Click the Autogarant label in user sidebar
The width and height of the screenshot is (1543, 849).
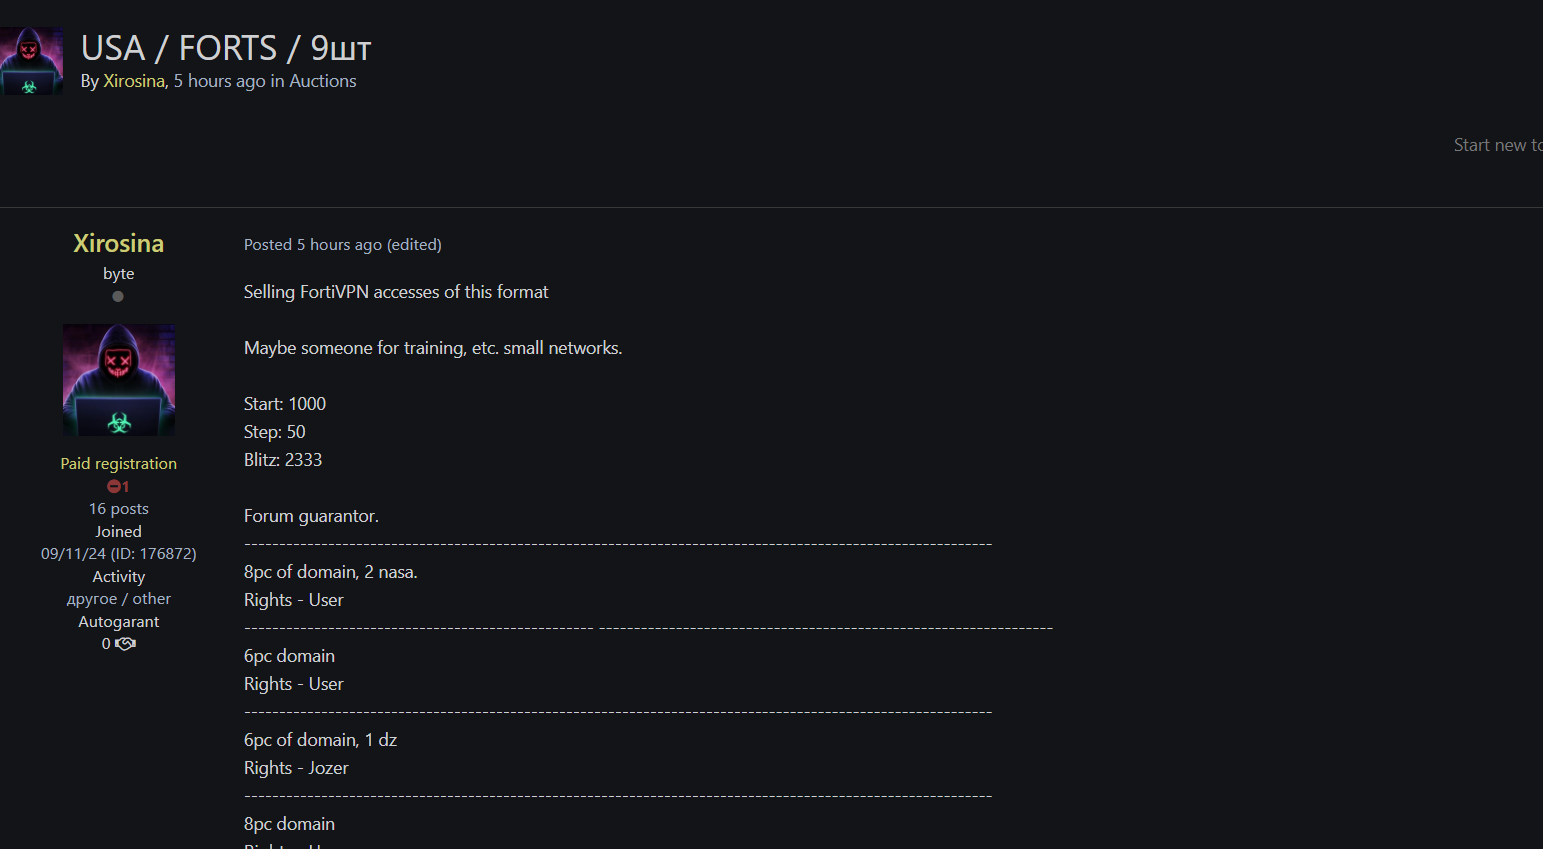point(118,621)
